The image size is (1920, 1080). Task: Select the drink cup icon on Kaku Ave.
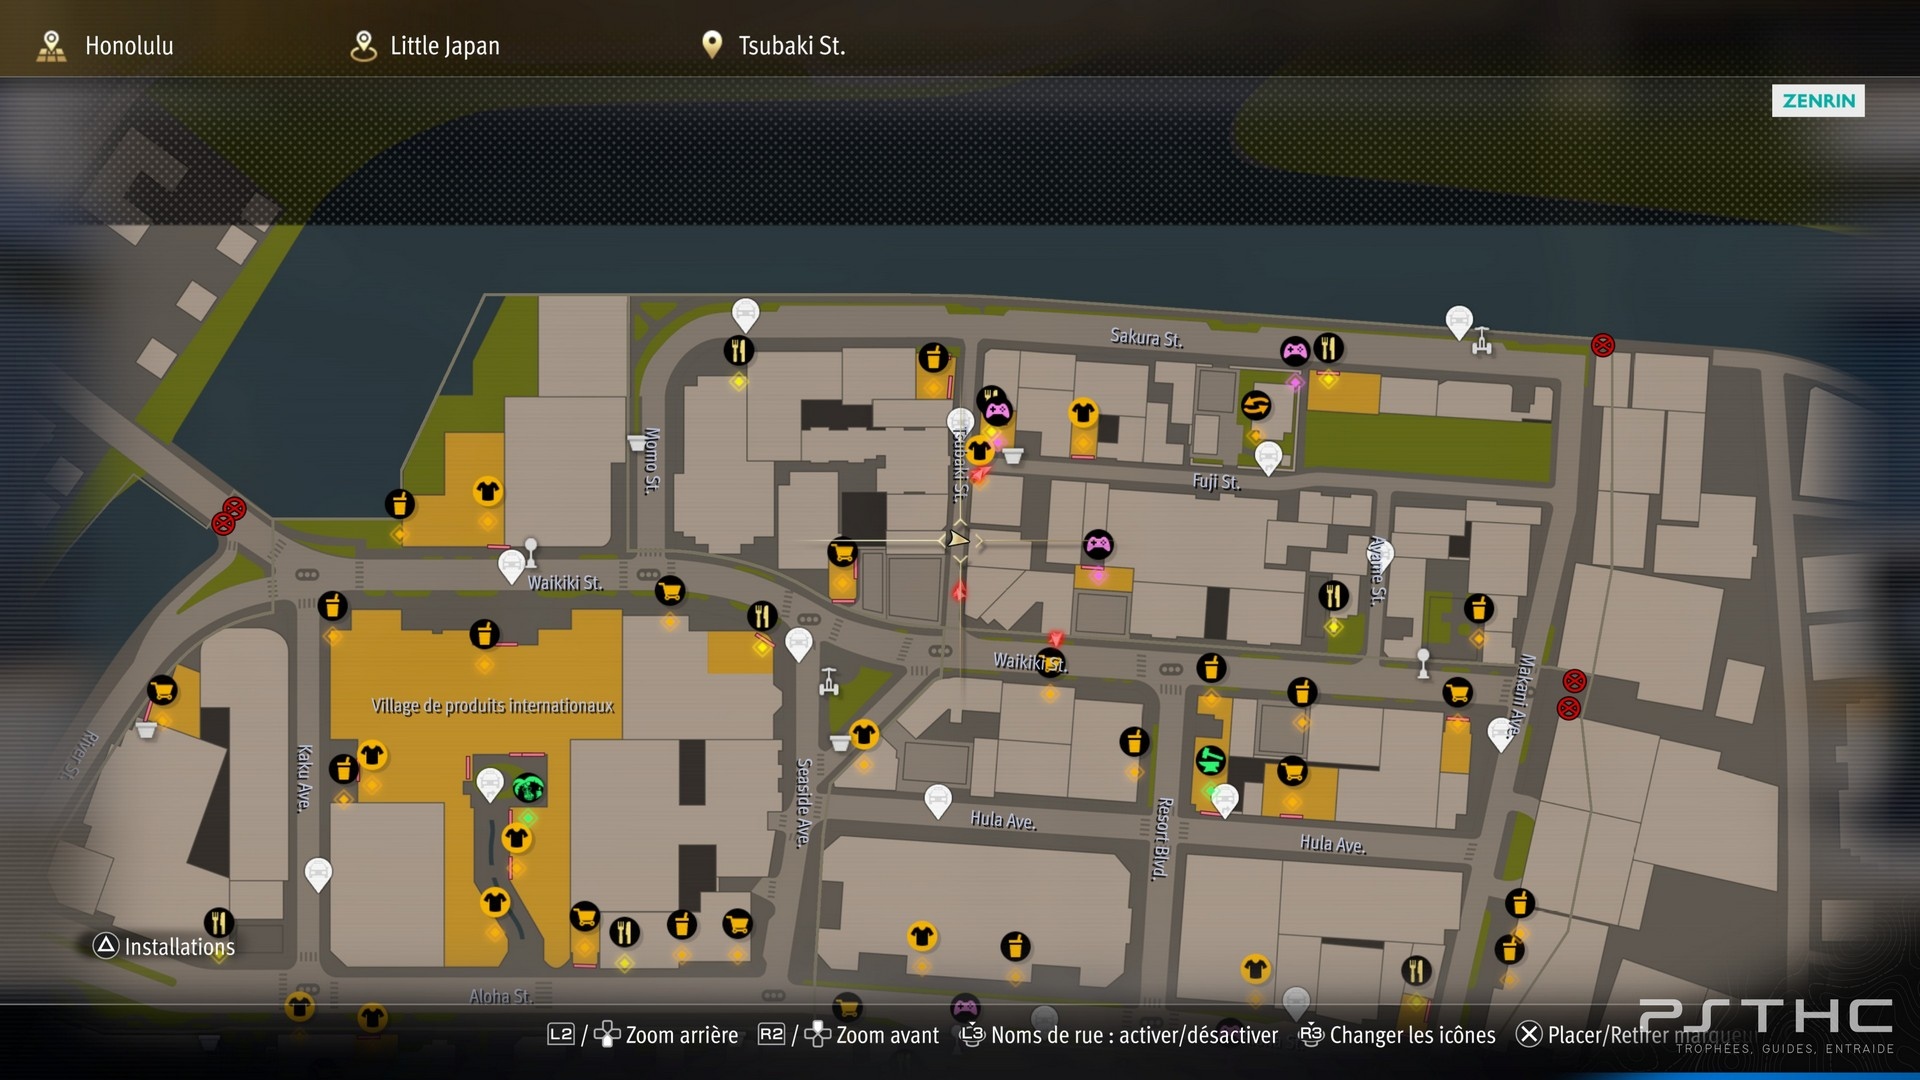coord(343,769)
